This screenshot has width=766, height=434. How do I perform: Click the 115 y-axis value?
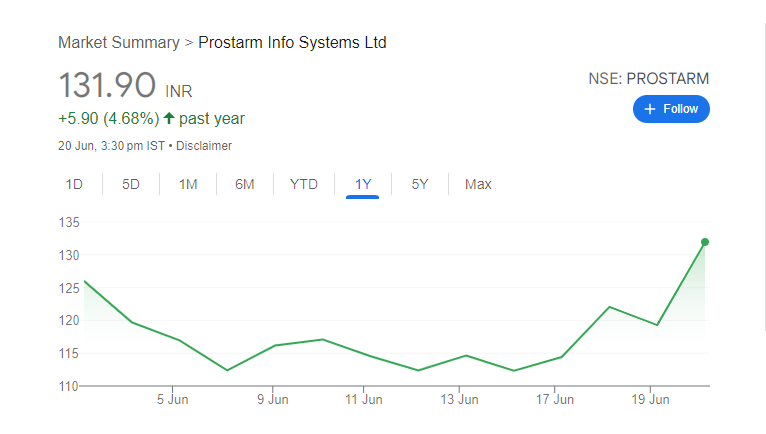point(69,353)
